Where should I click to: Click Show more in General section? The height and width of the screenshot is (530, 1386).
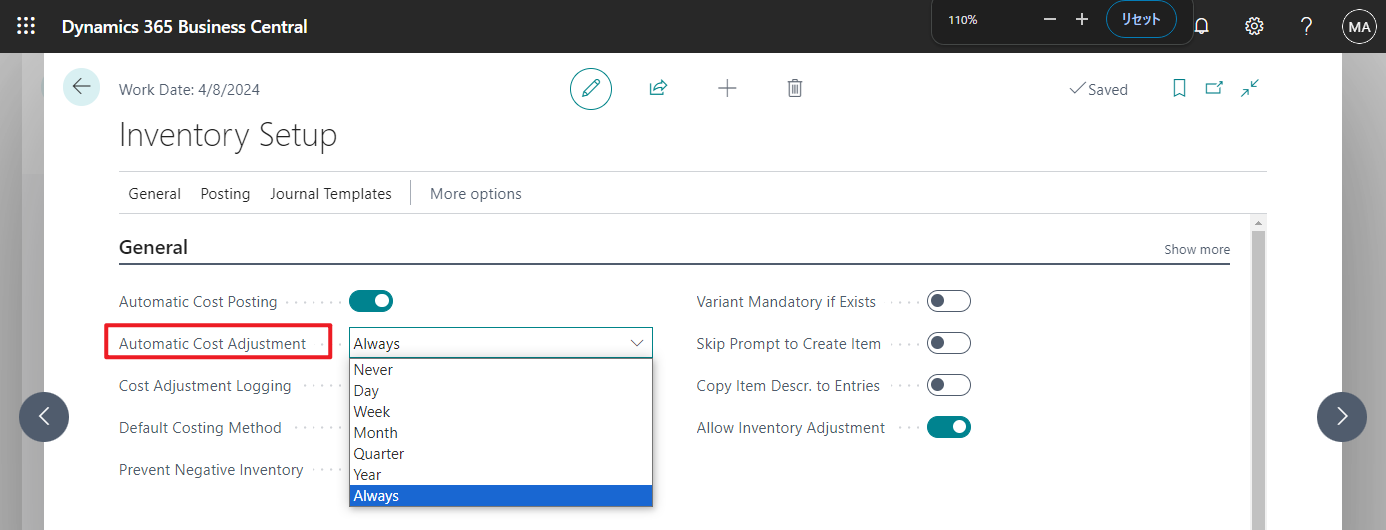pyautogui.click(x=1196, y=250)
